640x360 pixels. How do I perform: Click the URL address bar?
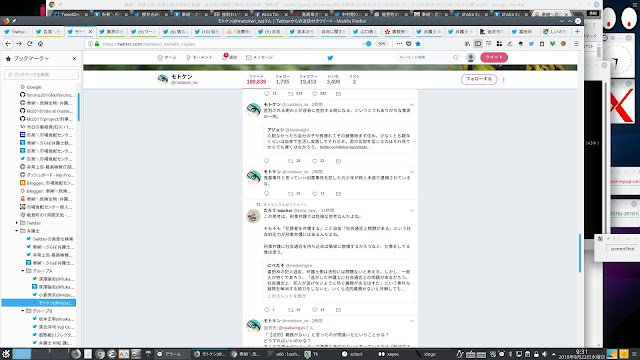point(229,44)
